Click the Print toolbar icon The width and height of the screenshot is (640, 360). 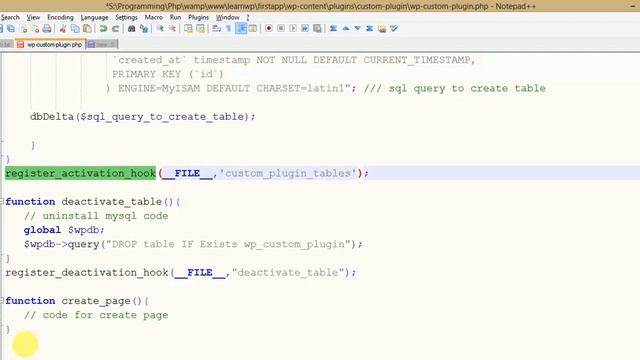tap(47, 29)
